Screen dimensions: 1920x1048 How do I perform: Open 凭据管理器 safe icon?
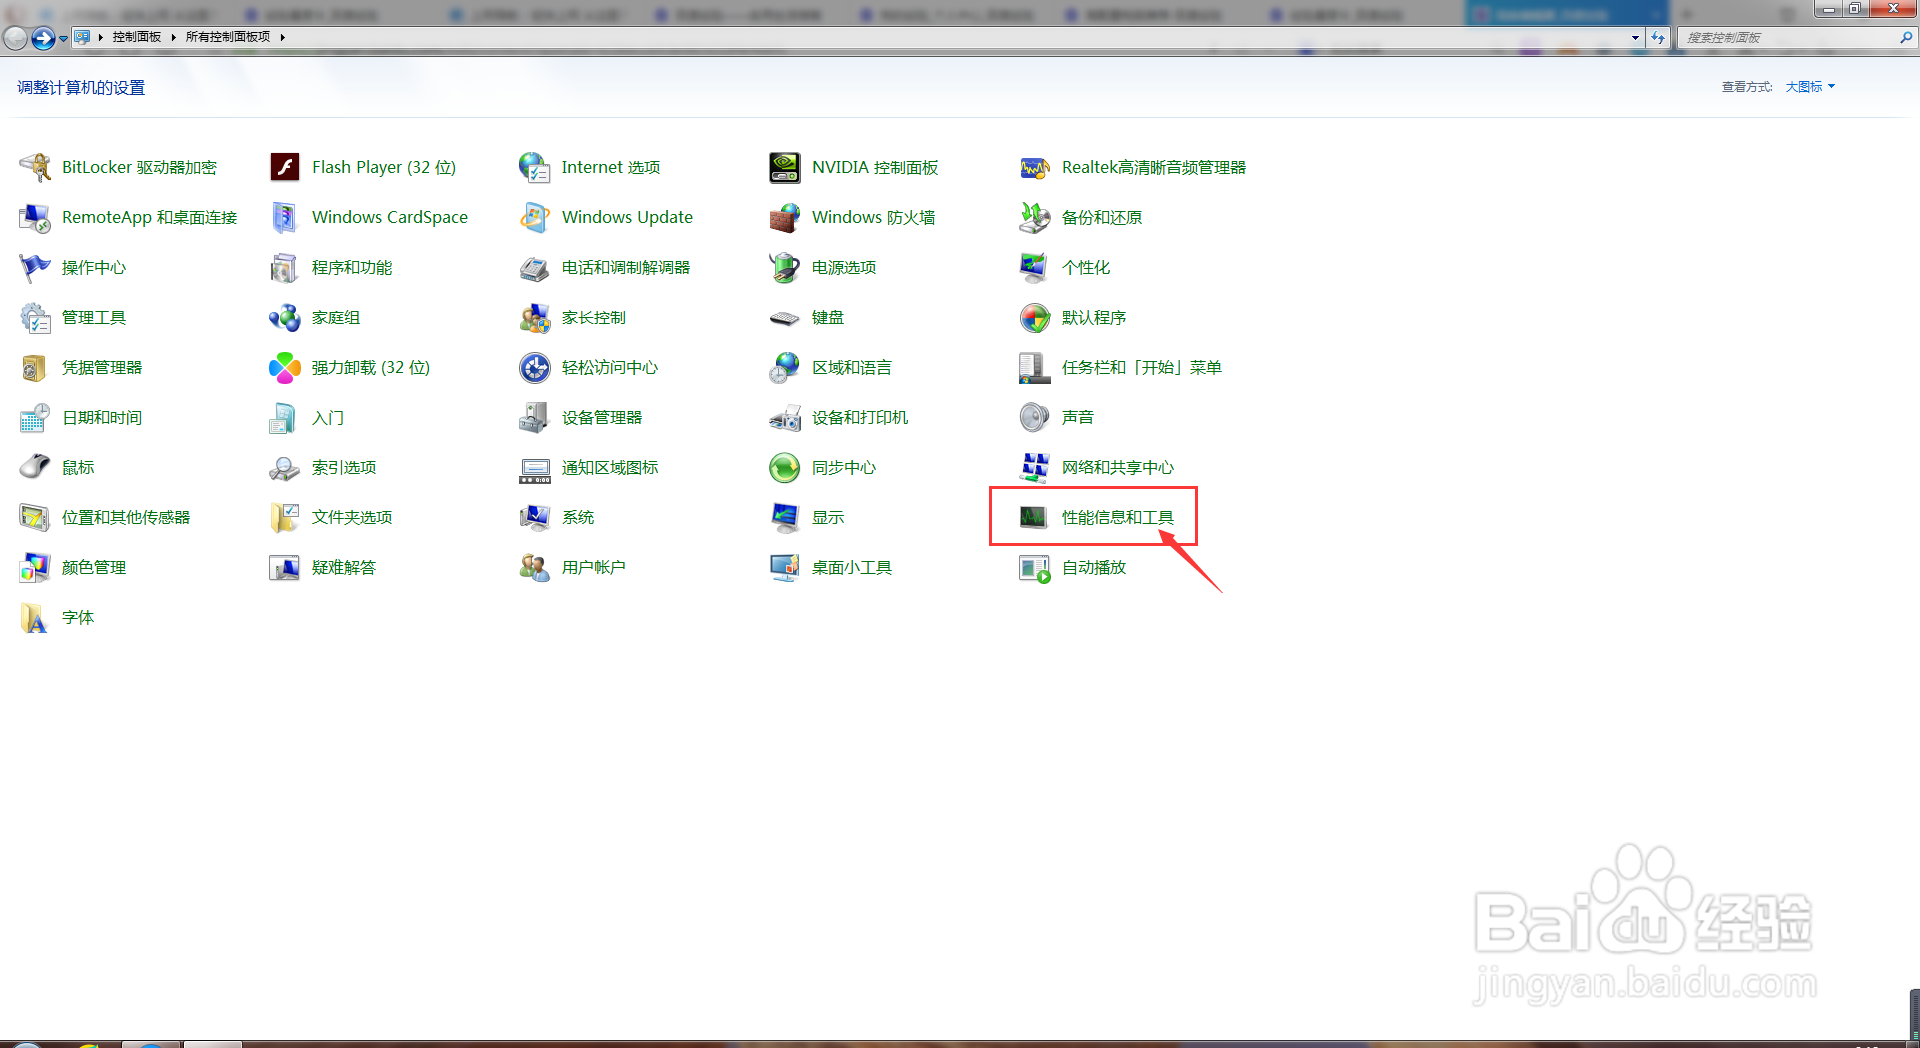pyautogui.click(x=35, y=367)
